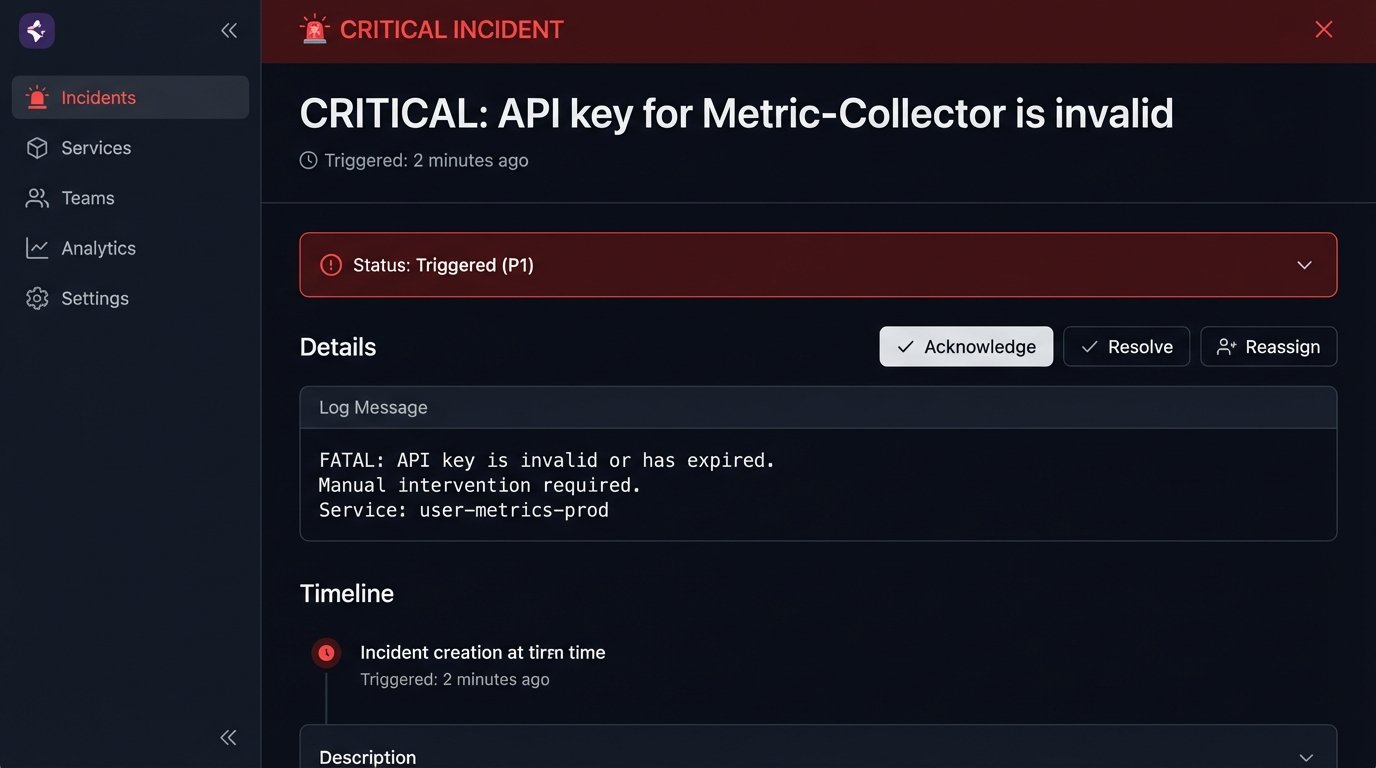Viewport: 1376px width, 768px height.
Task: Click the red clock timeline marker
Action: [326, 653]
